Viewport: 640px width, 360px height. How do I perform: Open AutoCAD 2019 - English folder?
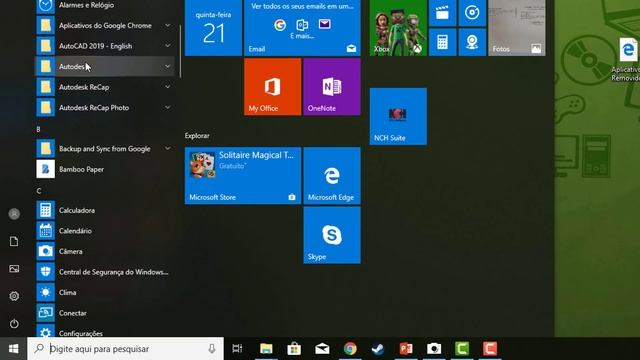105,46
